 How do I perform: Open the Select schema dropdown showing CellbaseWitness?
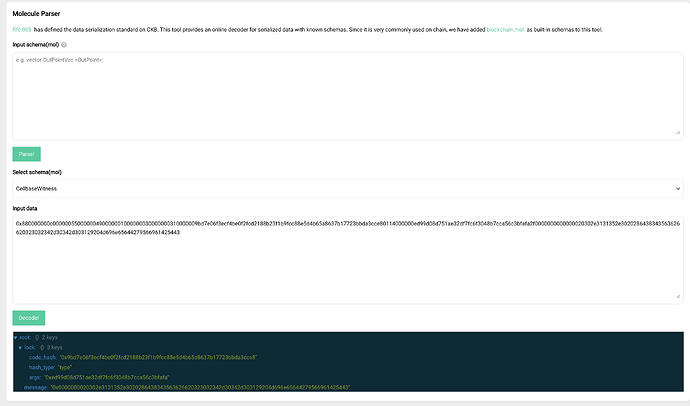point(348,188)
